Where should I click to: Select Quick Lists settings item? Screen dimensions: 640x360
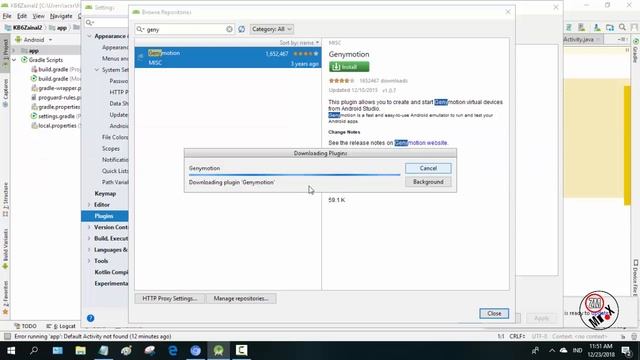click(x=115, y=171)
